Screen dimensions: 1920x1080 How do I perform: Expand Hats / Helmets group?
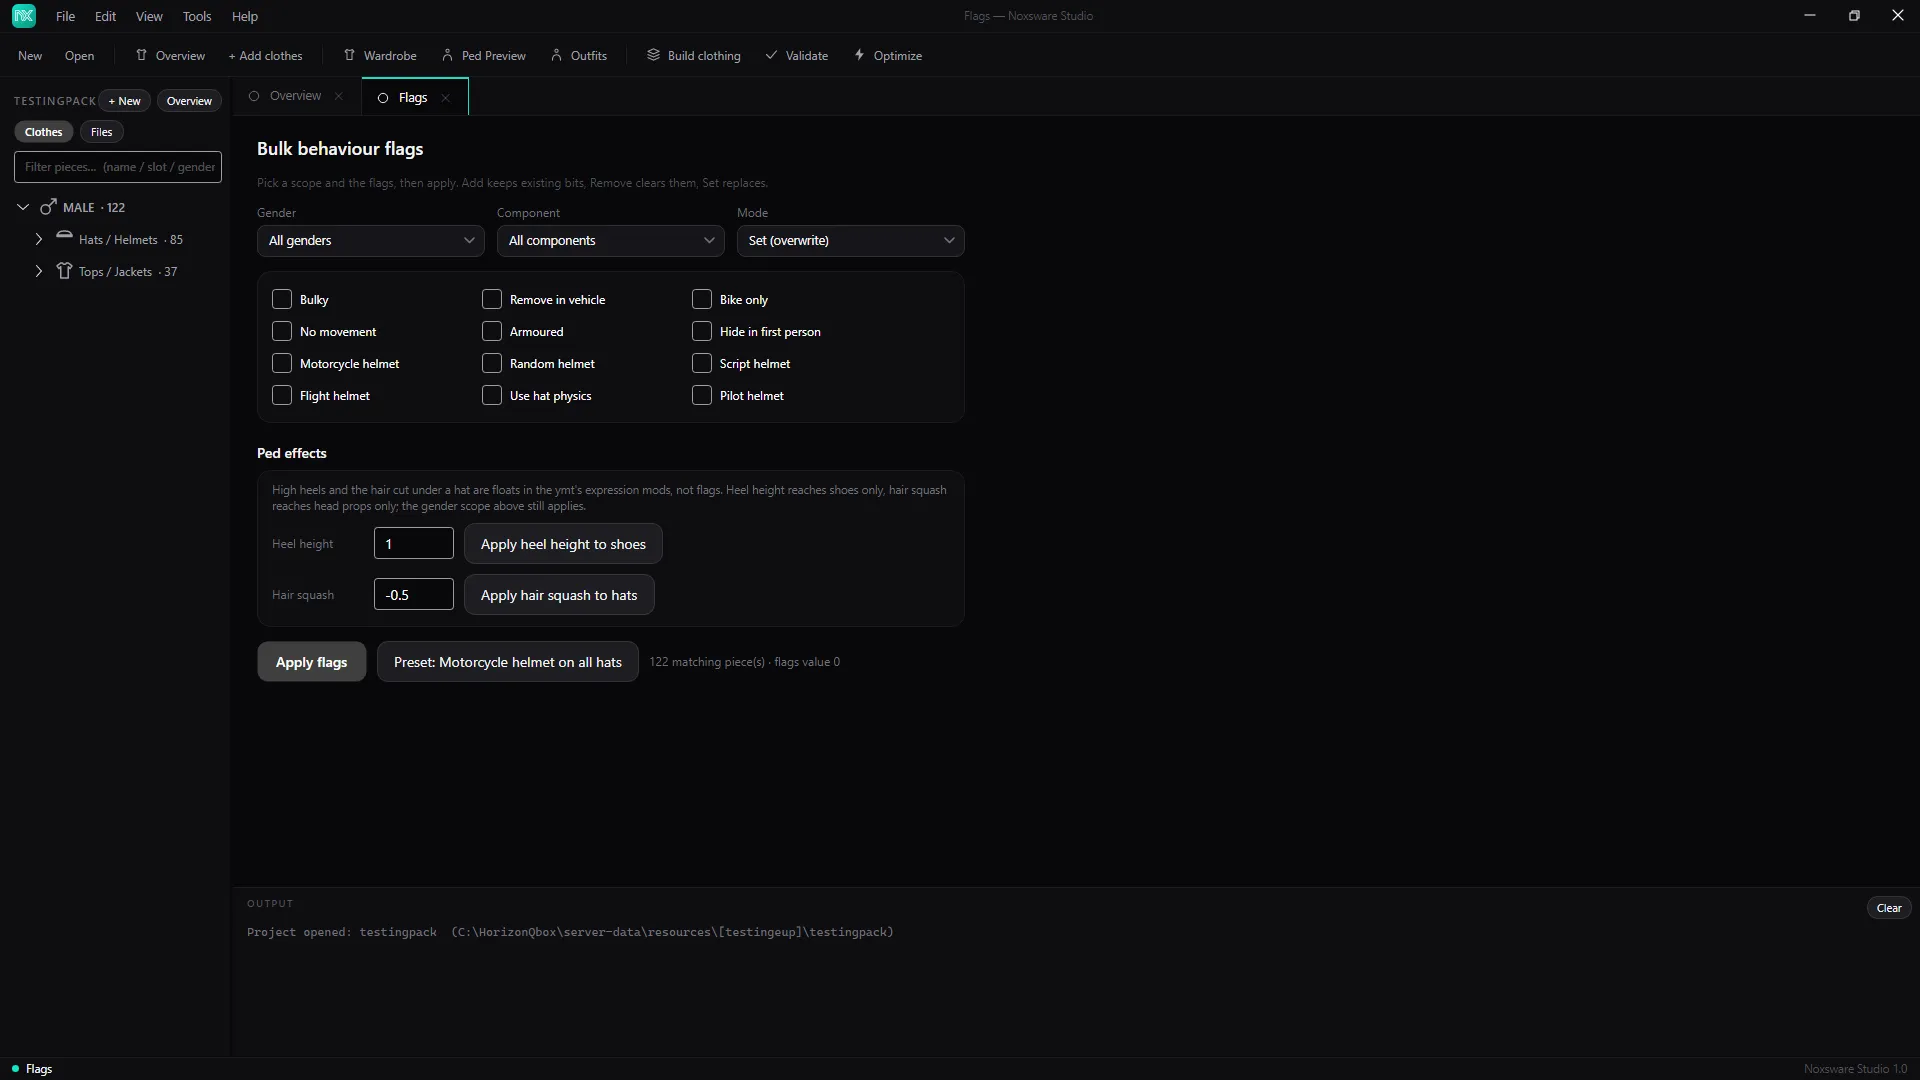(x=39, y=240)
